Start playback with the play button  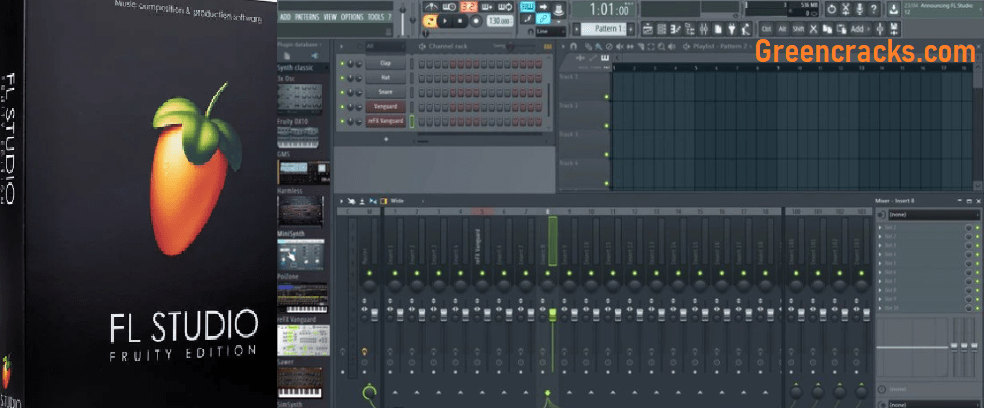click(x=445, y=21)
